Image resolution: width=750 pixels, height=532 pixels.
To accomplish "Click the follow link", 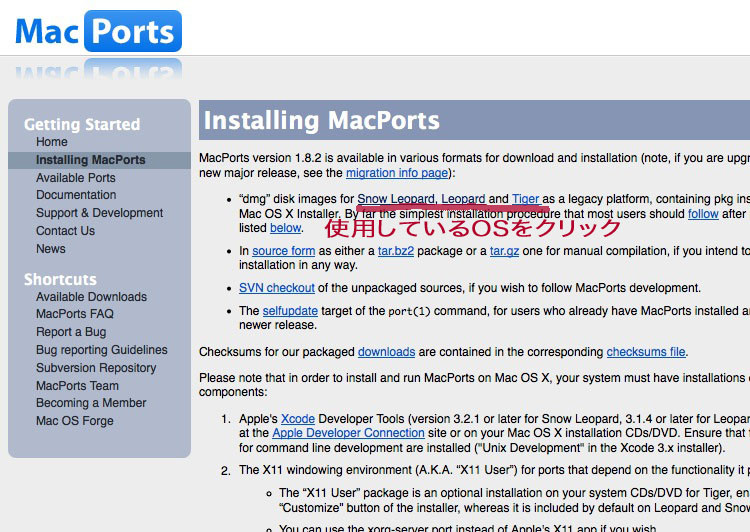I will 703,214.
